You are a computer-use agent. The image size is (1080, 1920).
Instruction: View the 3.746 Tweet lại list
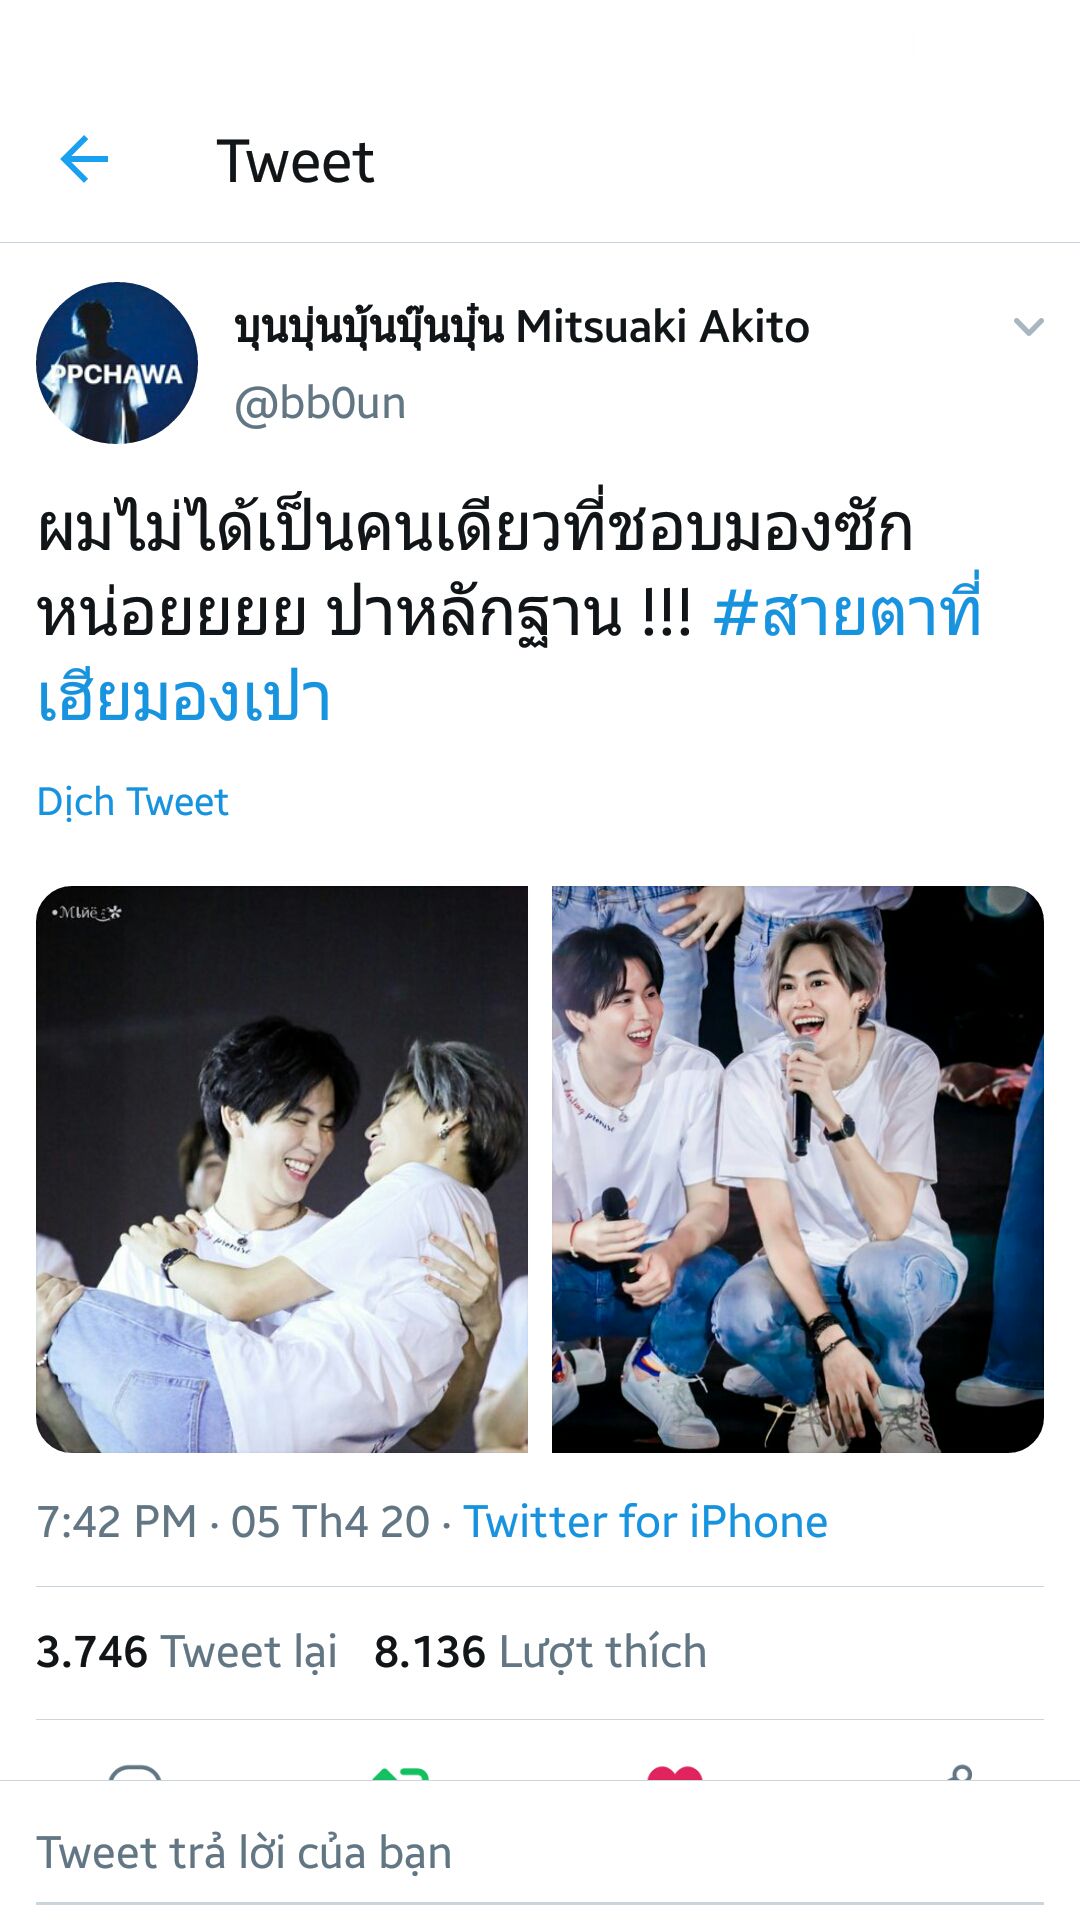(x=186, y=1652)
